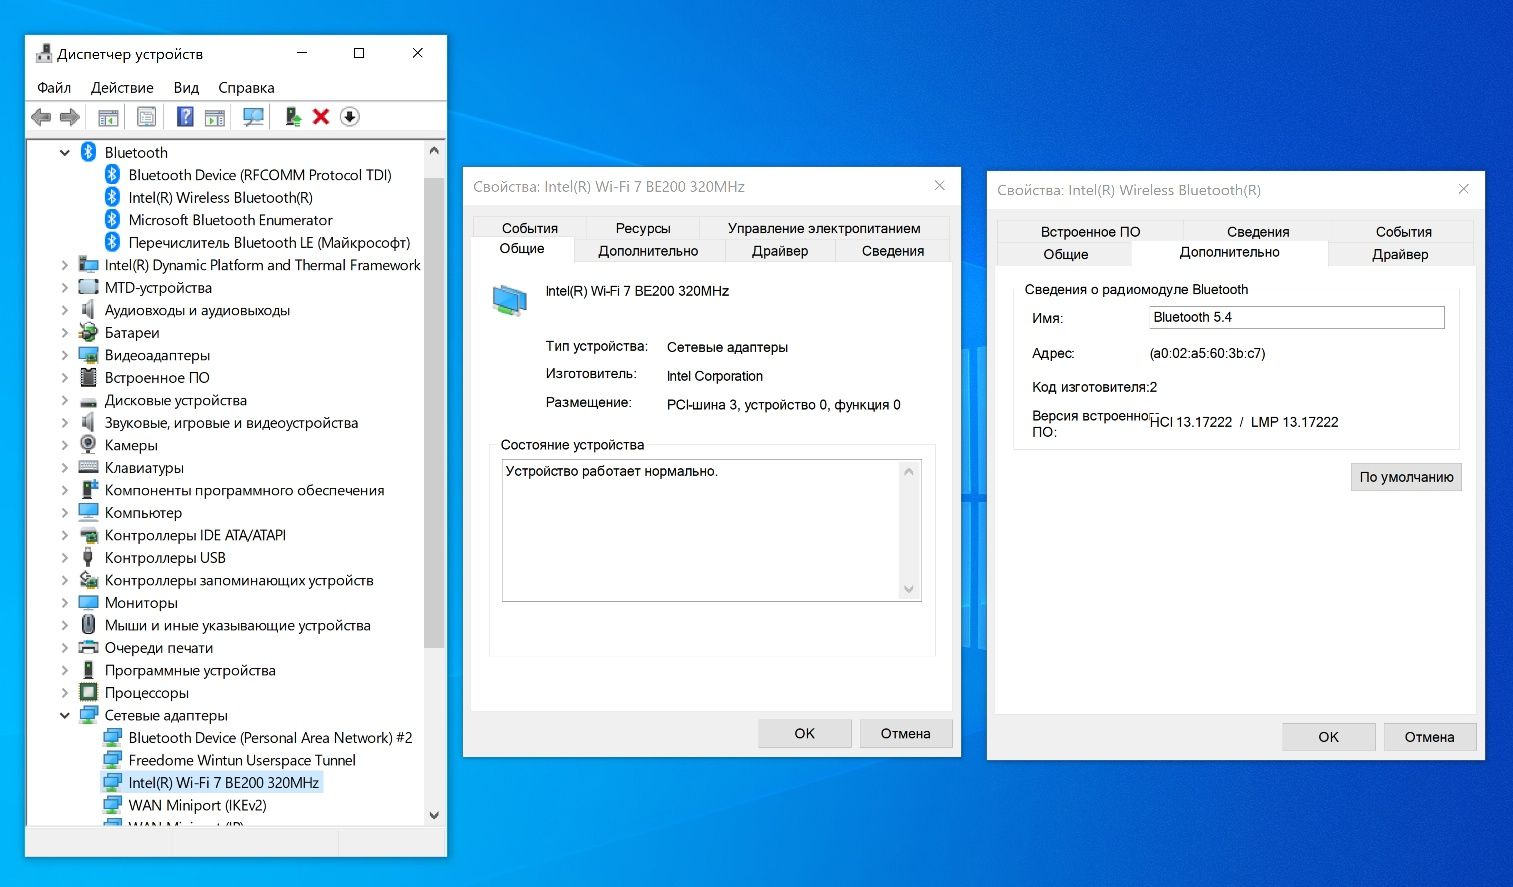Select the Компьютер category
Viewport: 1513px width, 887px height.
point(143,513)
